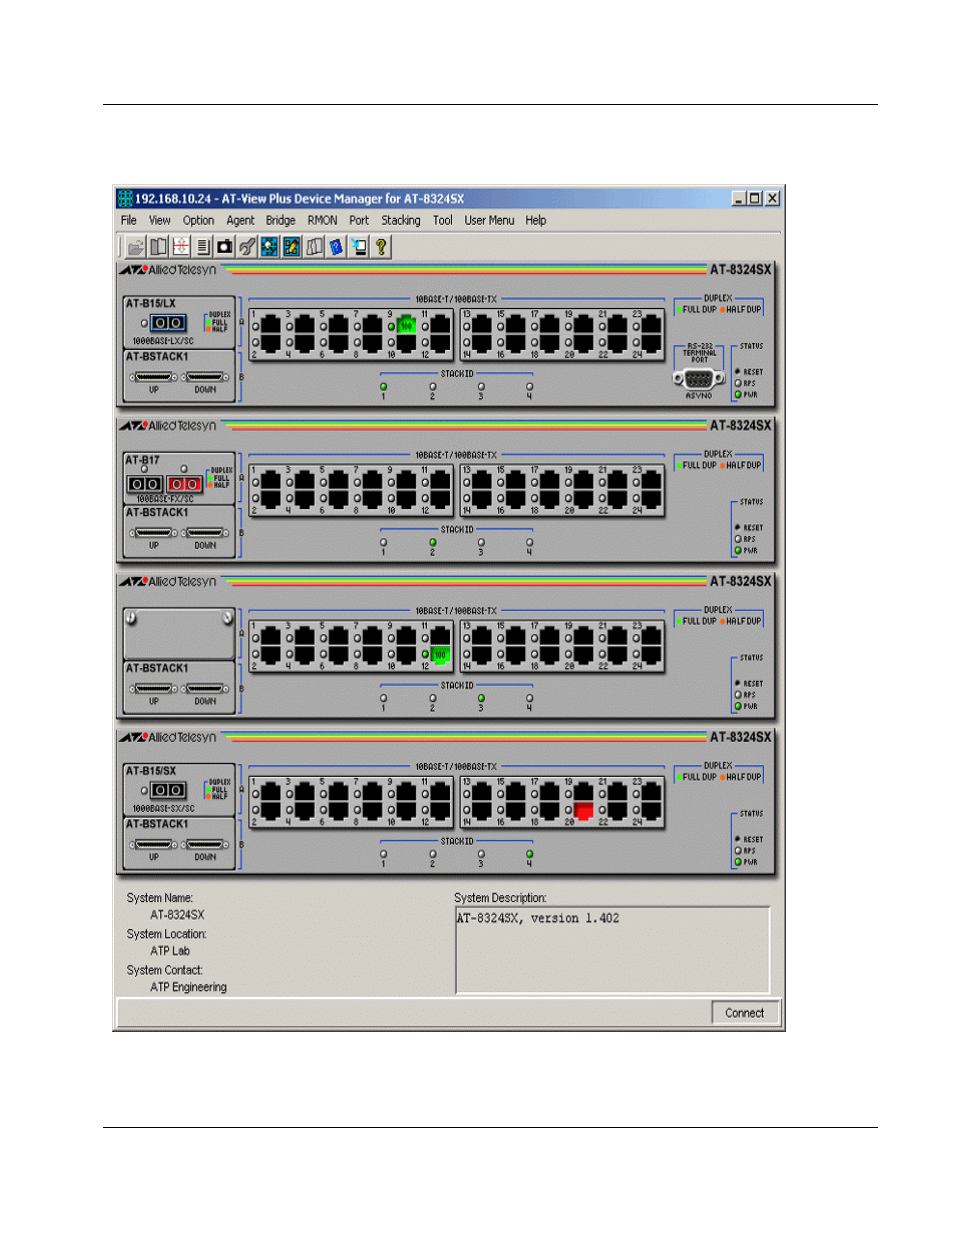Open the View menu

click(x=160, y=220)
